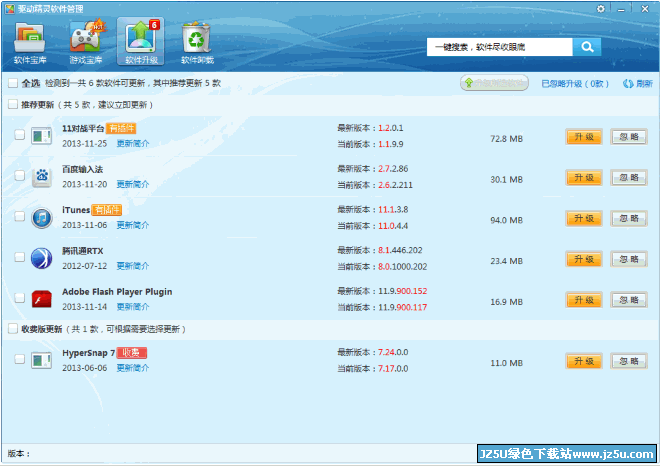Click the search magnifier button
The height and width of the screenshot is (466, 660).
[587, 47]
